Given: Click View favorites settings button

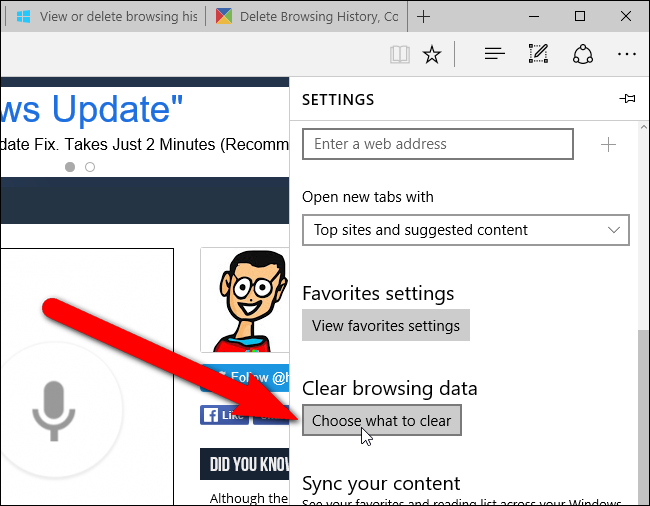Looking at the screenshot, I should [386, 325].
